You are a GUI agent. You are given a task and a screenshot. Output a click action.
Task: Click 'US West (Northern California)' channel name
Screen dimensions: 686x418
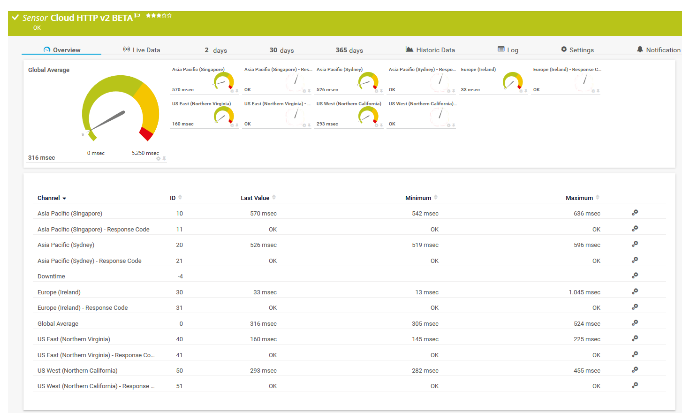(x=77, y=370)
